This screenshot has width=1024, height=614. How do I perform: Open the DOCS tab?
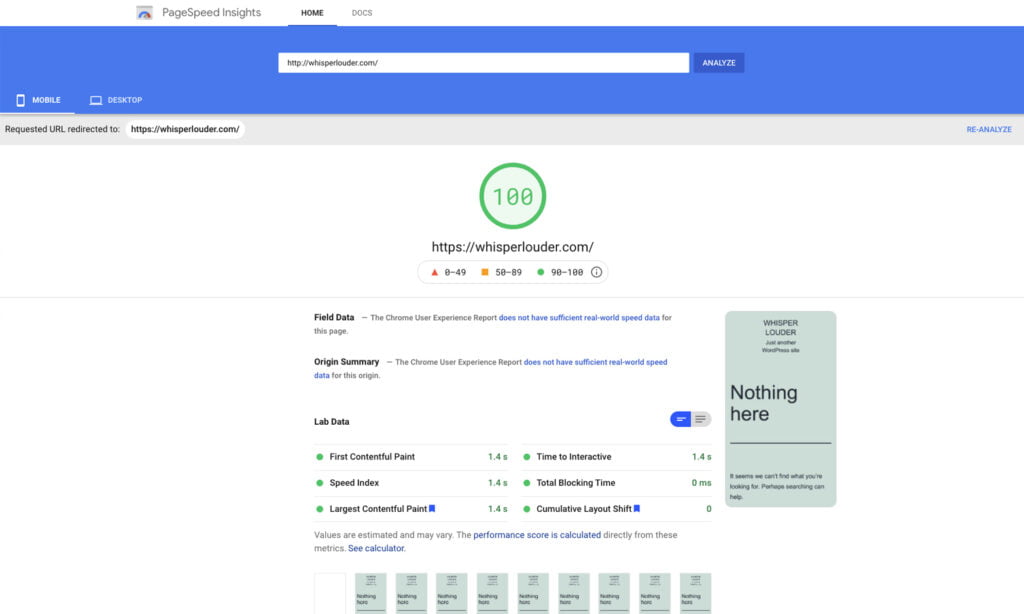(362, 13)
